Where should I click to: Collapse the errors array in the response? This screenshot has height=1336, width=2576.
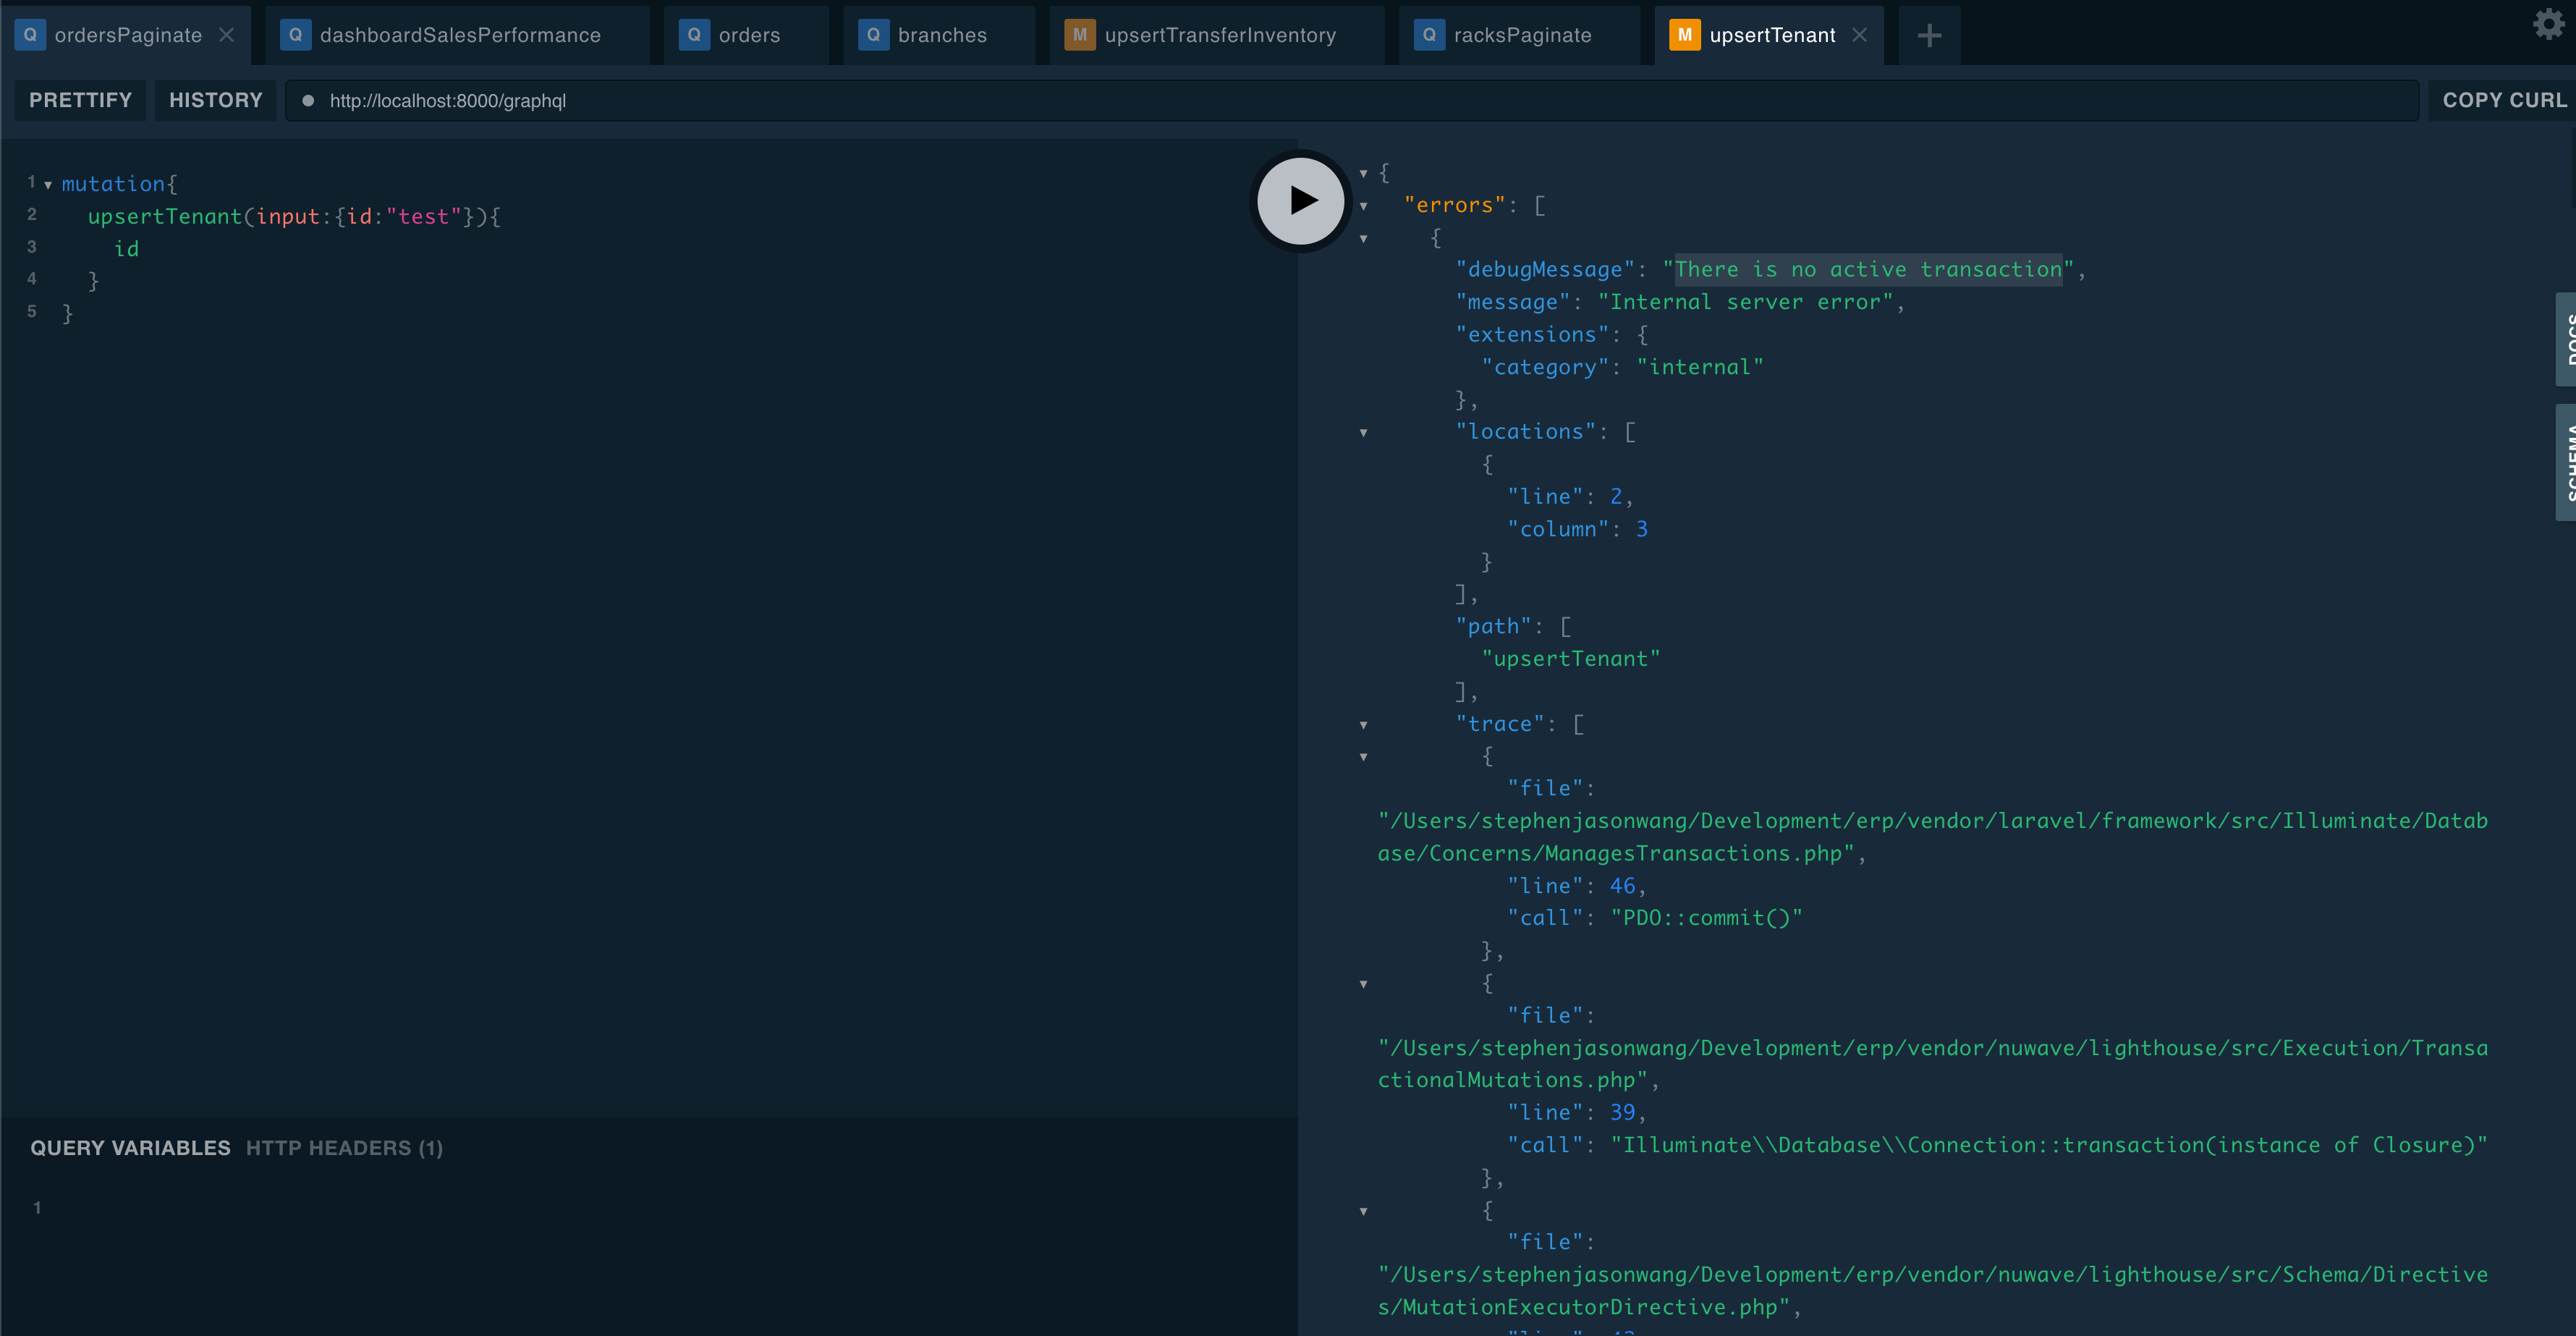point(1365,206)
